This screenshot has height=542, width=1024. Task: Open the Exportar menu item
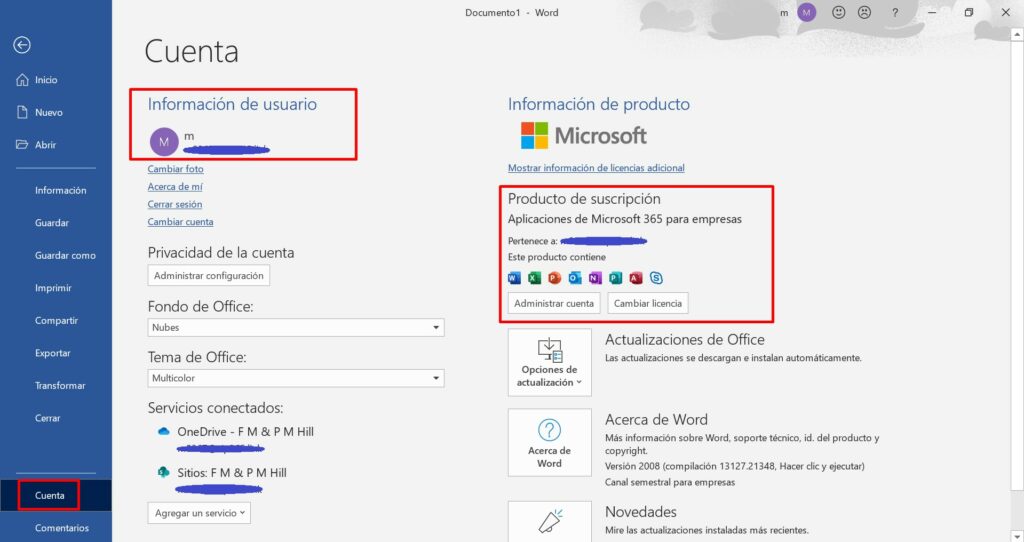[52, 353]
